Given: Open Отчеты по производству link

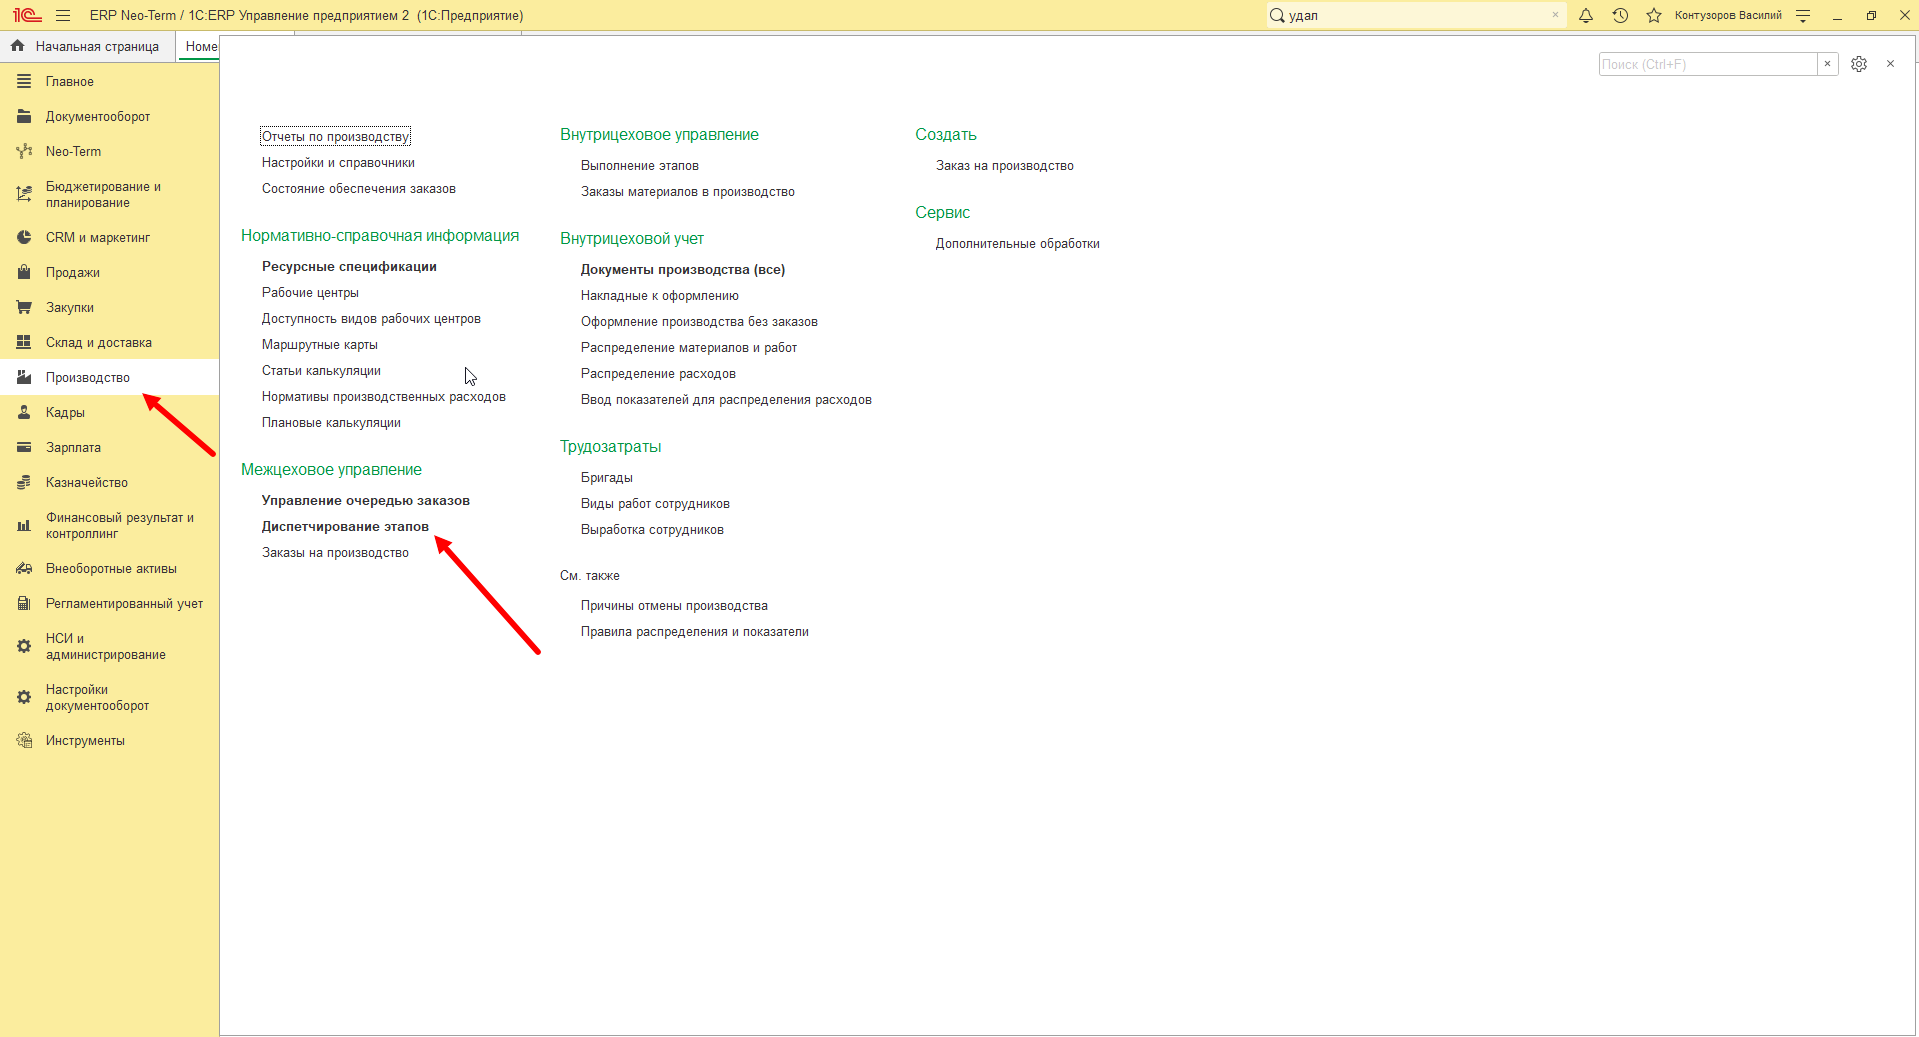Looking at the screenshot, I should (x=335, y=137).
